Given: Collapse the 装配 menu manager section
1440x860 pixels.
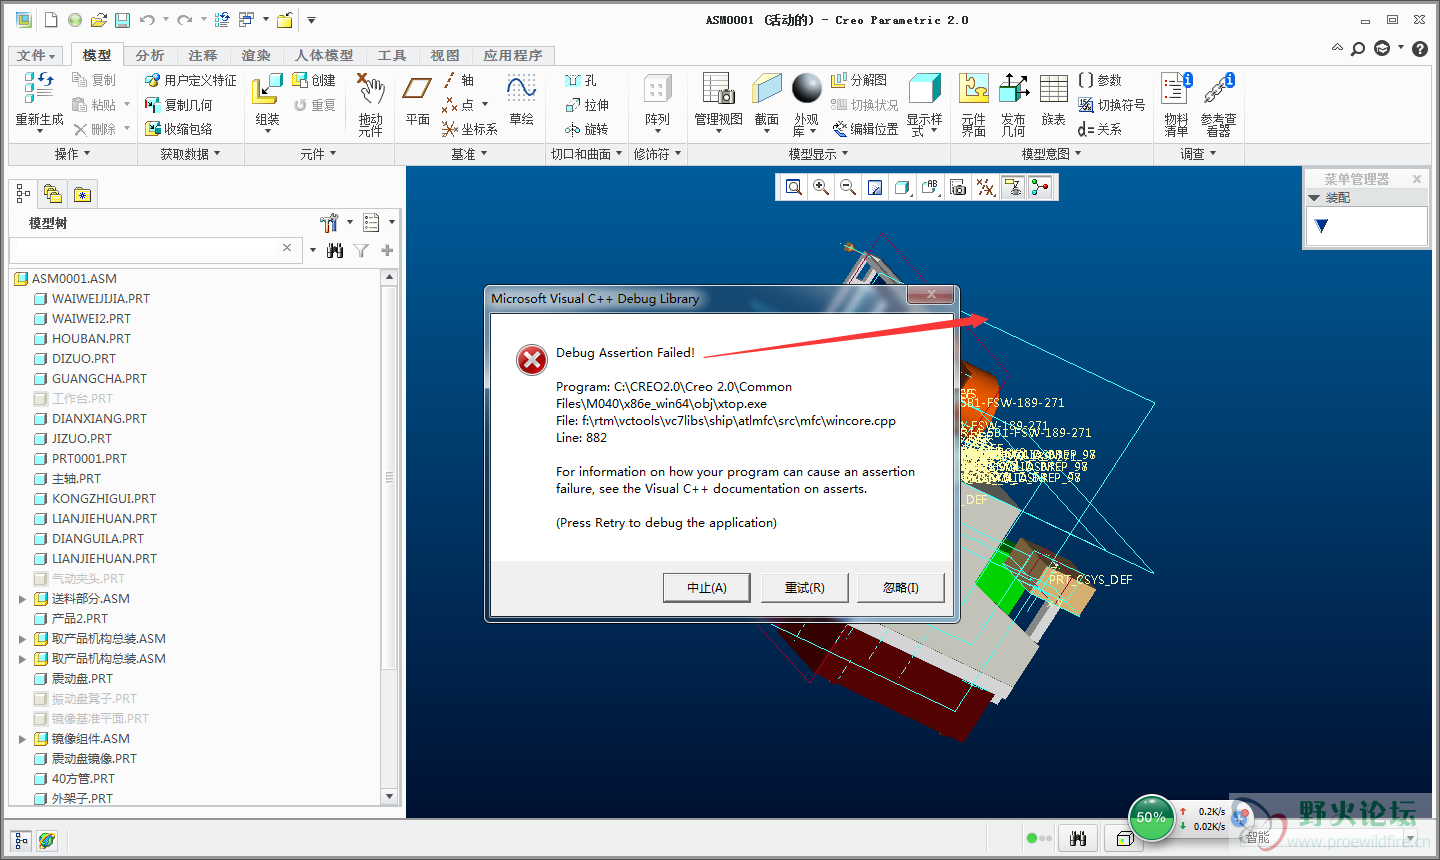Looking at the screenshot, I should coord(1314,198).
